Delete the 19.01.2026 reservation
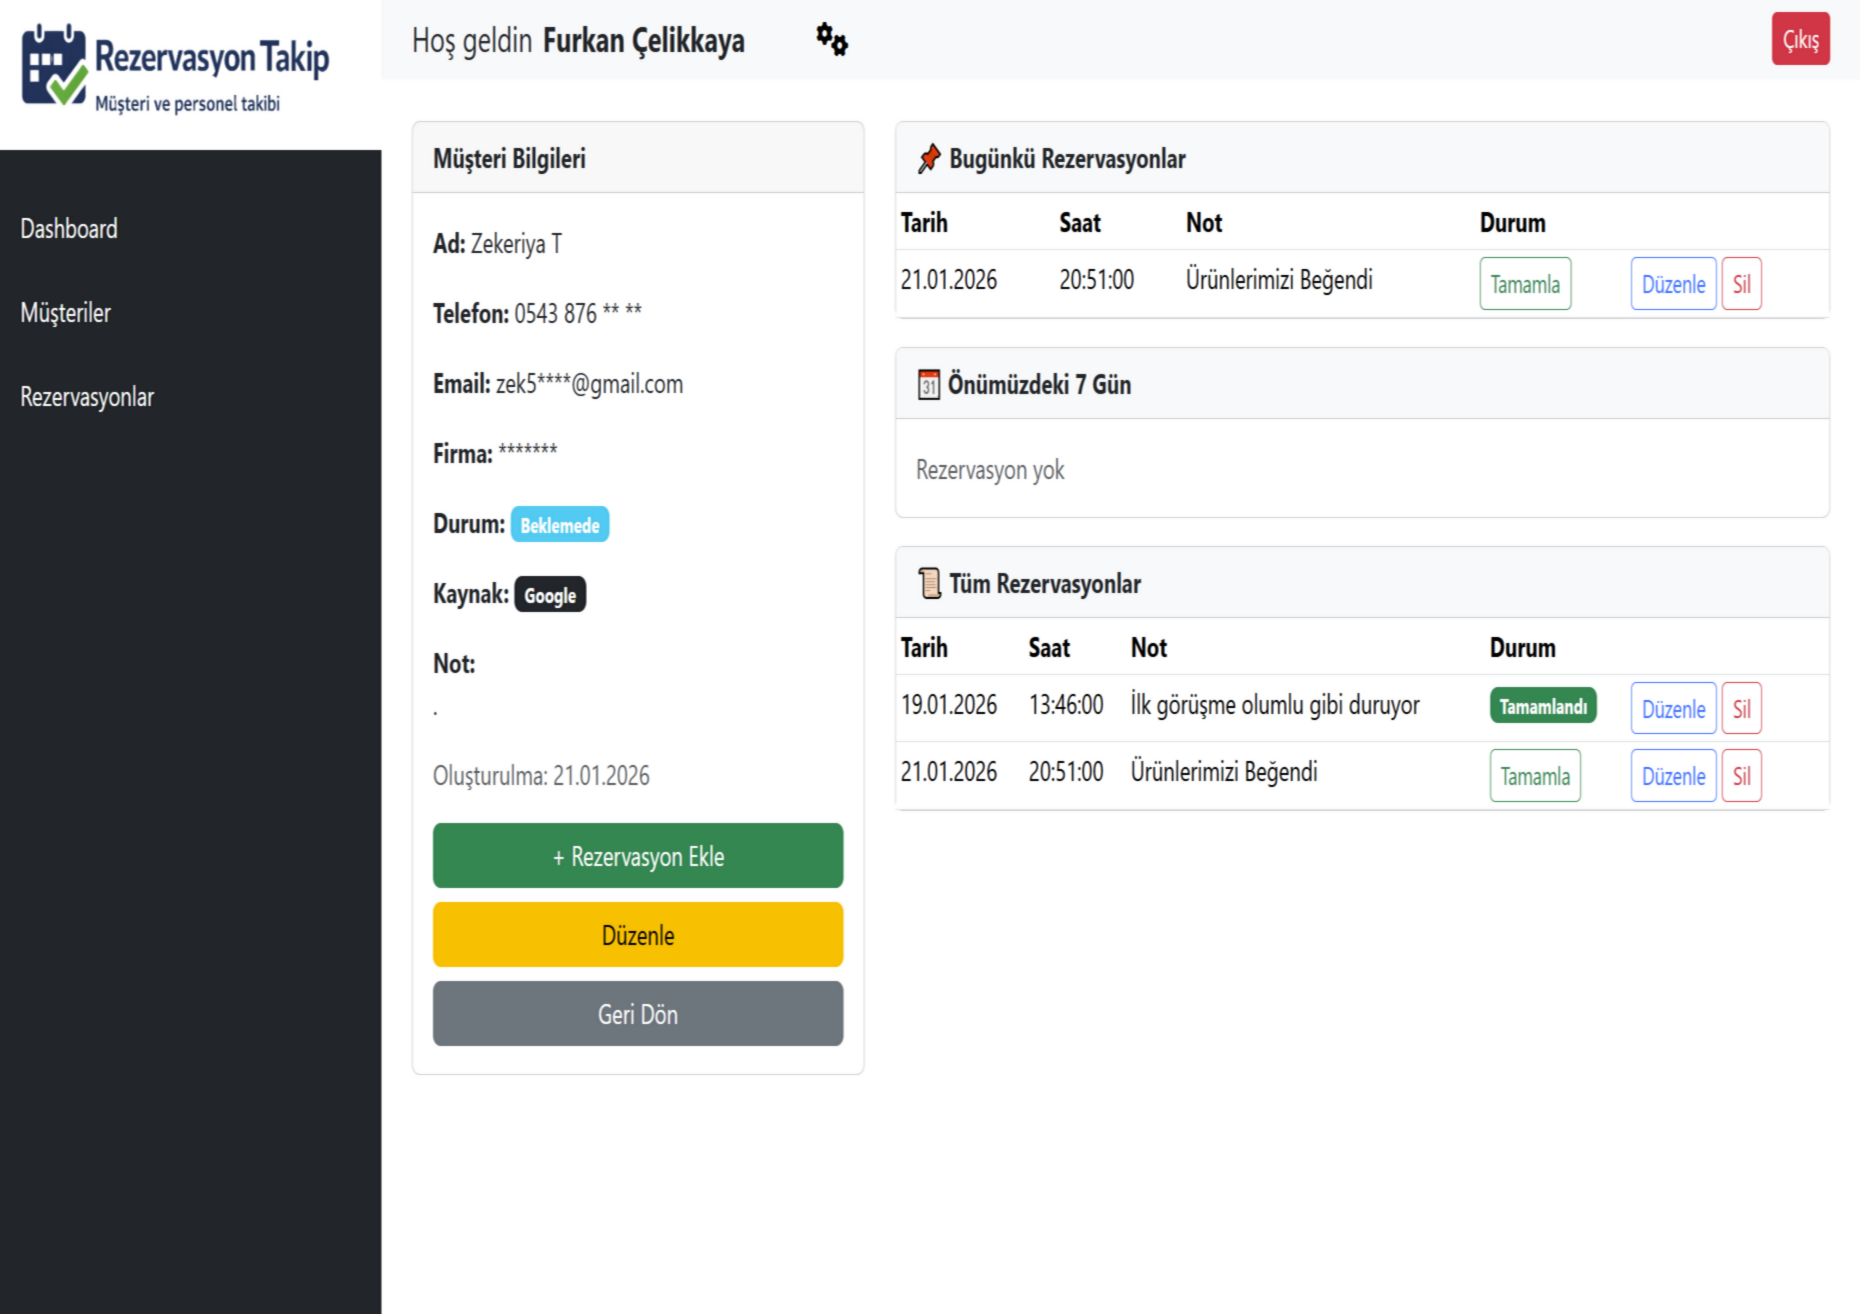Screen dimensions: 1860x1314 pyautogui.click(x=1741, y=709)
